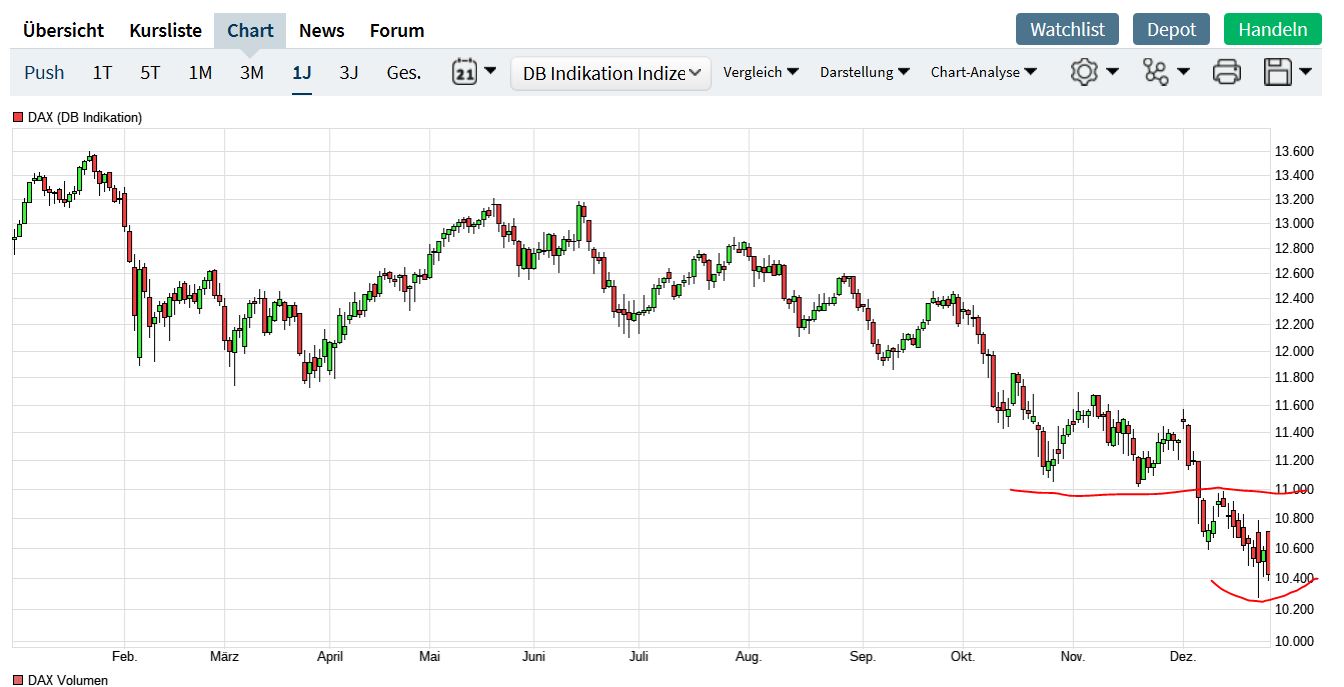1344x687 pixels.
Task: Select the 3J time range
Action: 349,72
